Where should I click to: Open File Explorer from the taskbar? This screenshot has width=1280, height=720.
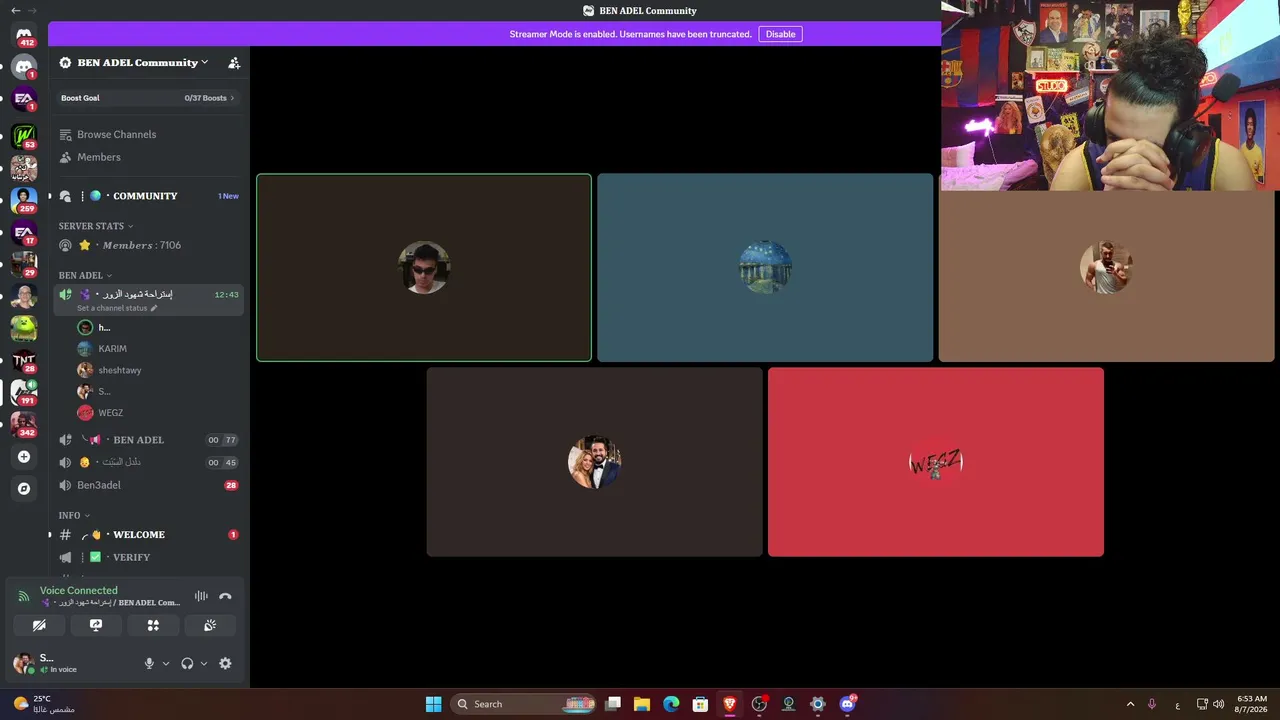642,704
